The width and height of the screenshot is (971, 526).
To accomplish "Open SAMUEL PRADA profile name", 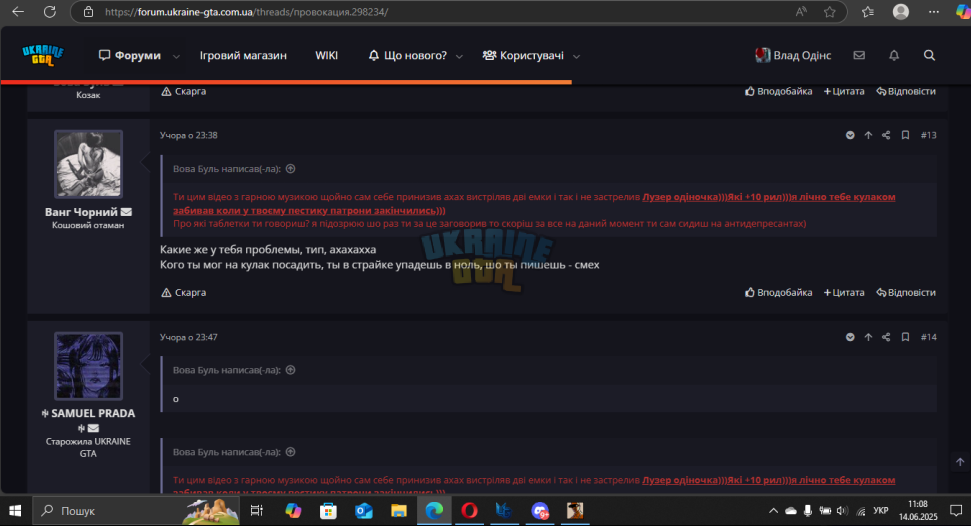I will coord(93,413).
